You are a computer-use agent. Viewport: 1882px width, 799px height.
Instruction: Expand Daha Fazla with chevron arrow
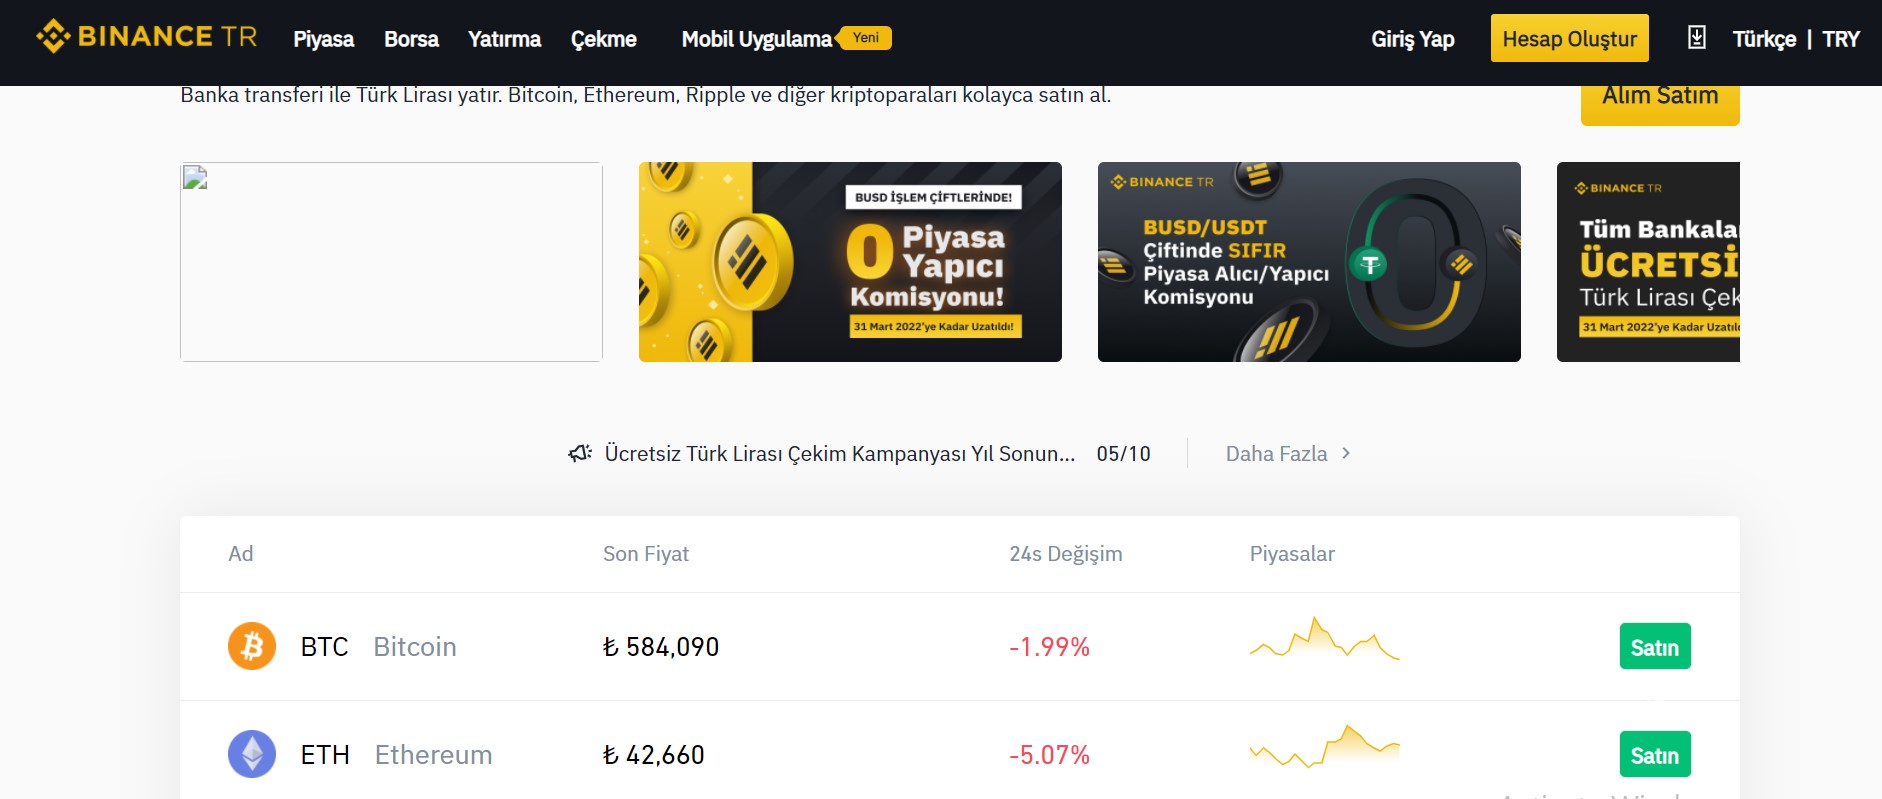[1288, 453]
